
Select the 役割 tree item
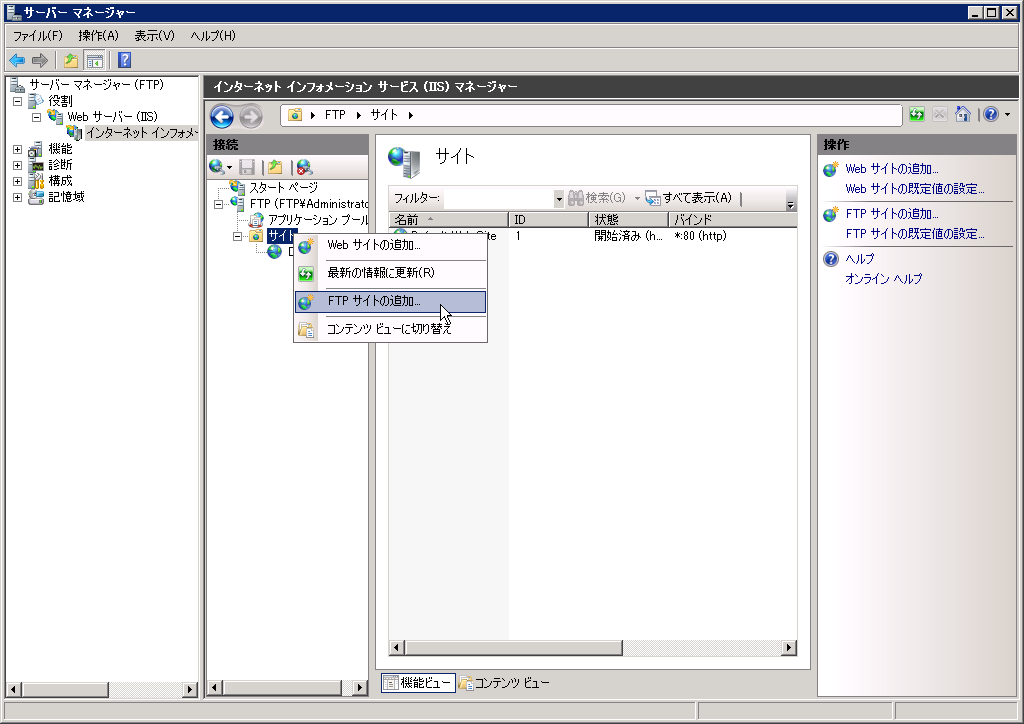click(x=60, y=101)
